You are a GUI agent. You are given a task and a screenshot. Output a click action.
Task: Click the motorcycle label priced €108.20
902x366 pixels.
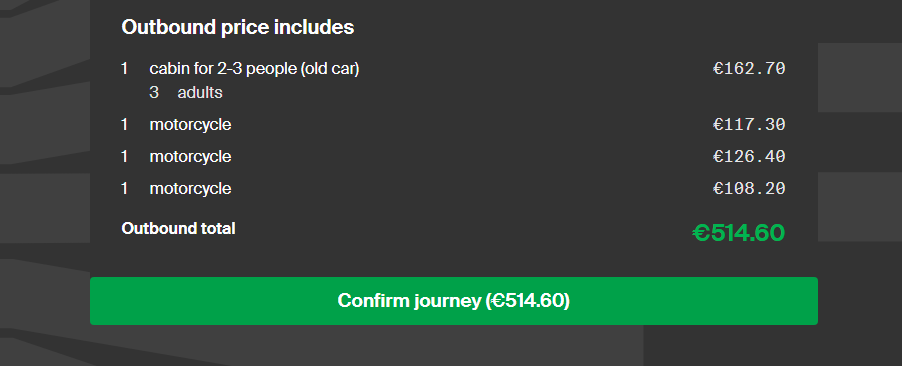190,189
